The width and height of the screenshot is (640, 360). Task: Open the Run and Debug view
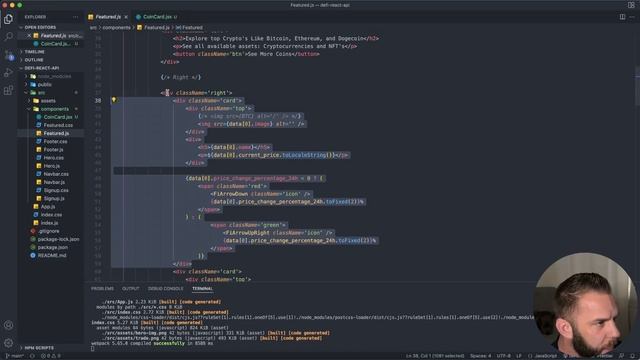point(8,73)
